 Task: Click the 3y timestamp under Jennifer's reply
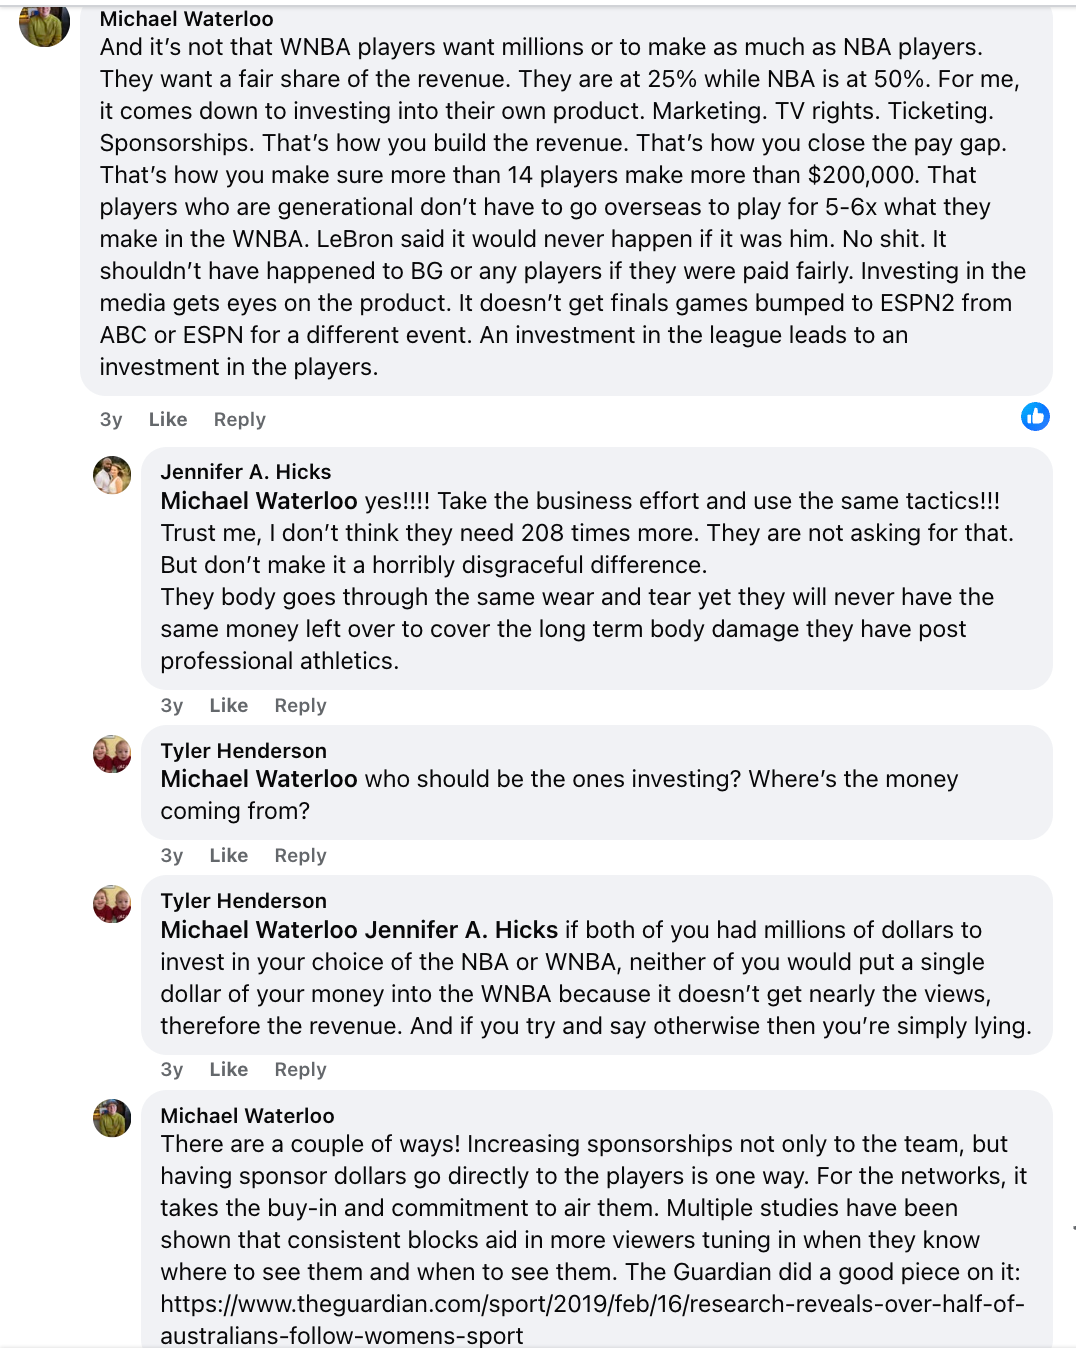click(x=172, y=706)
